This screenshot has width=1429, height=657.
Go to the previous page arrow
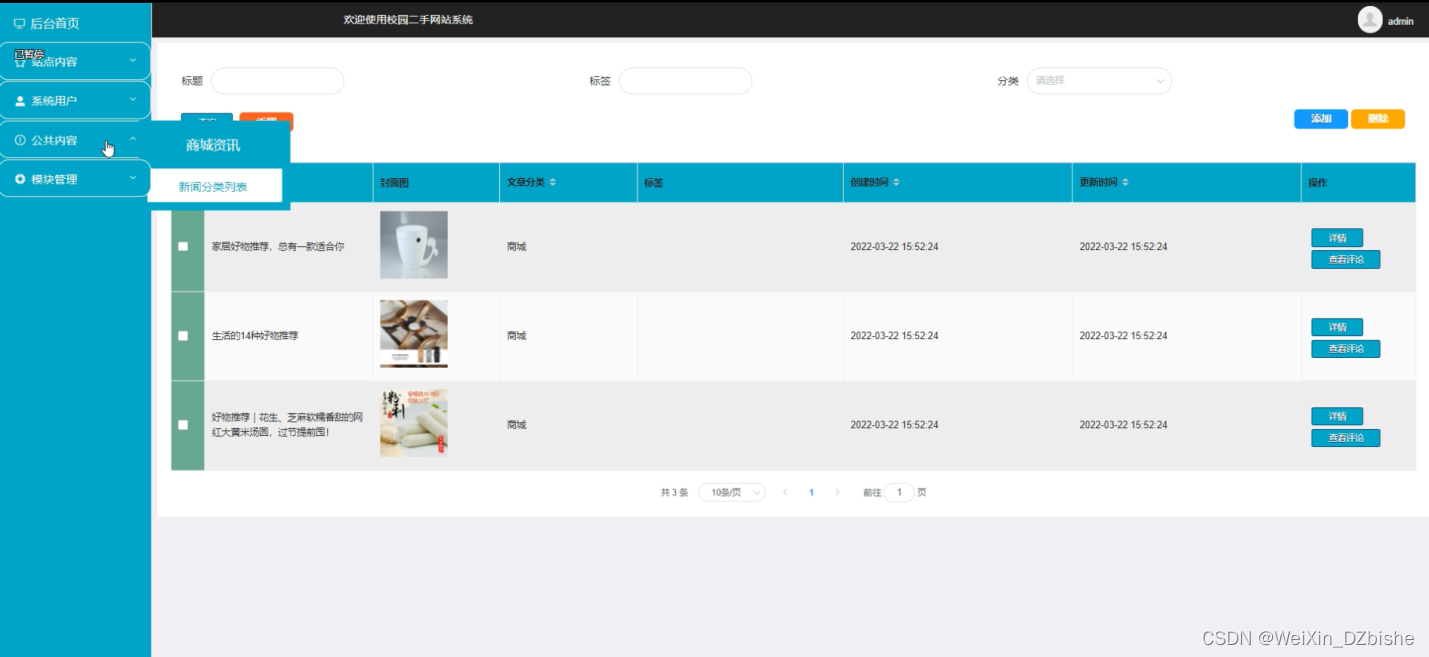[785, 492]
